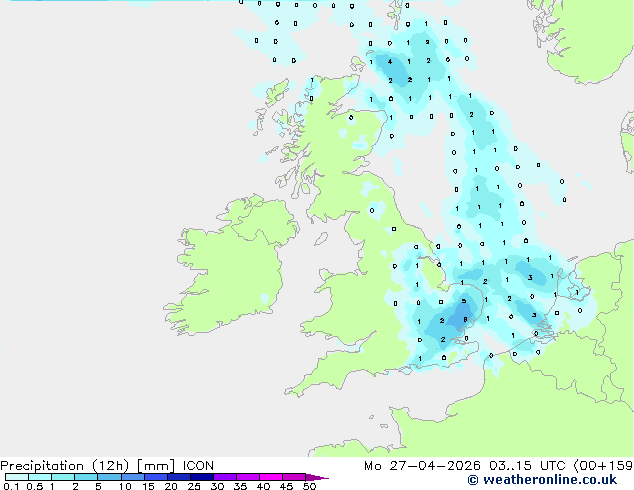This screenshot has height=490, width=634.
Task: Click the 0.5–1 mm legend color swatch
Action: coord(40,477)
